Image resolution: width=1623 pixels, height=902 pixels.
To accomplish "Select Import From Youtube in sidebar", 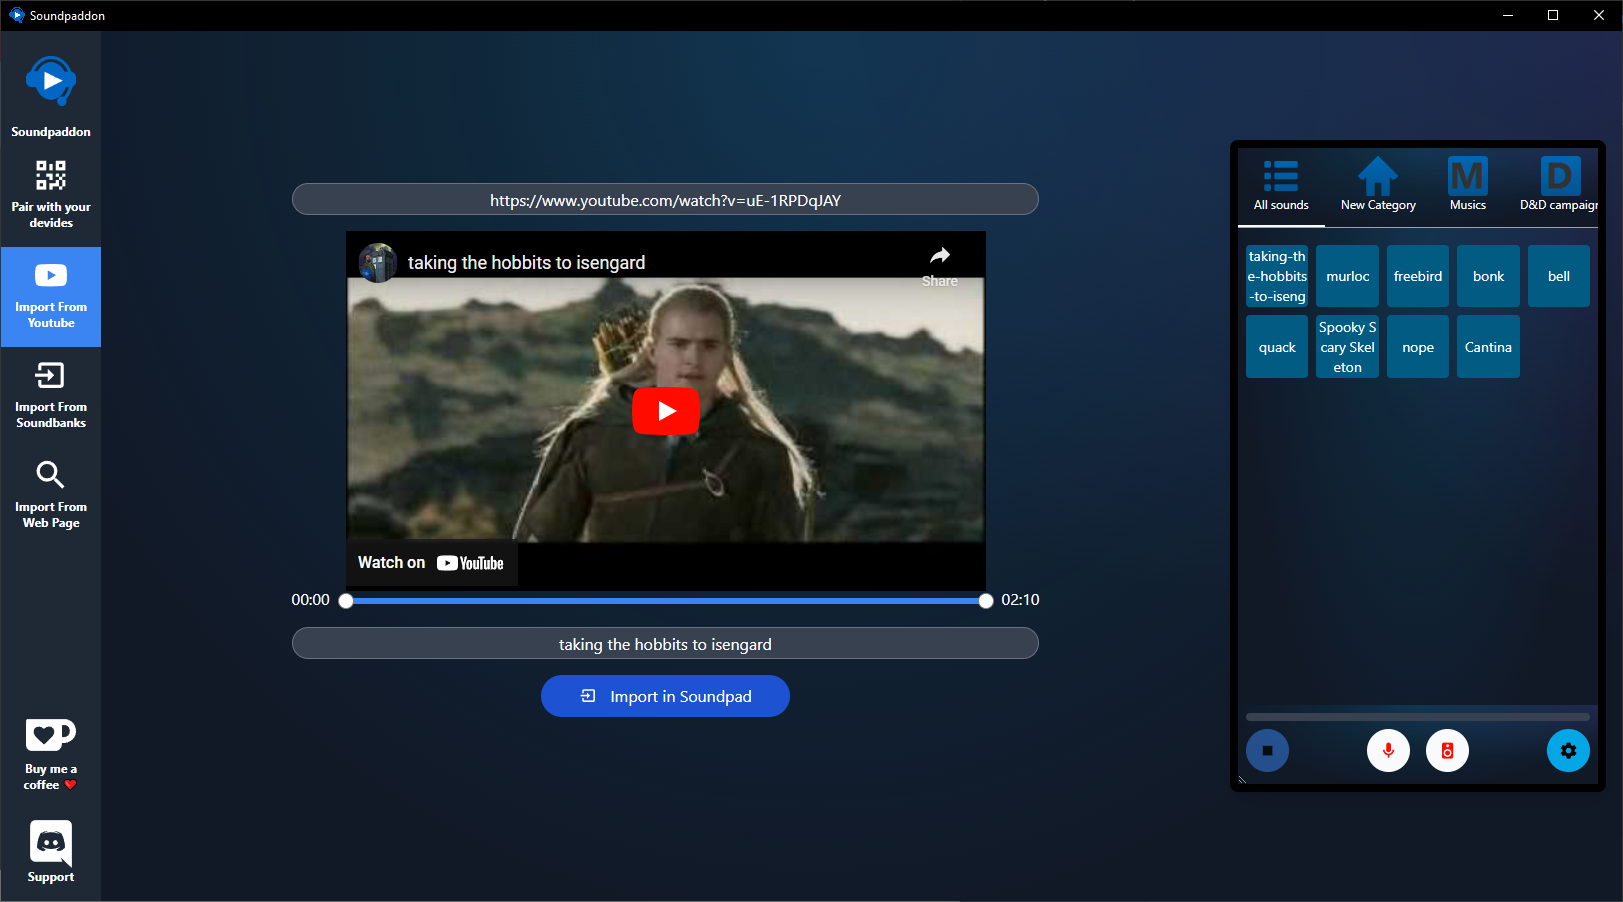I will point(51,297).
